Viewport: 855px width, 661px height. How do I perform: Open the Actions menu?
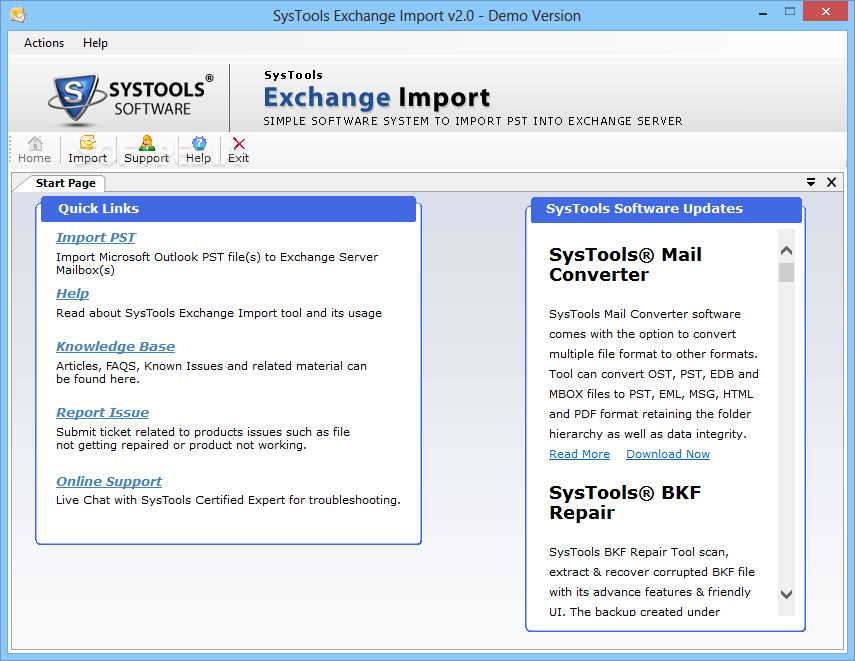44,43
